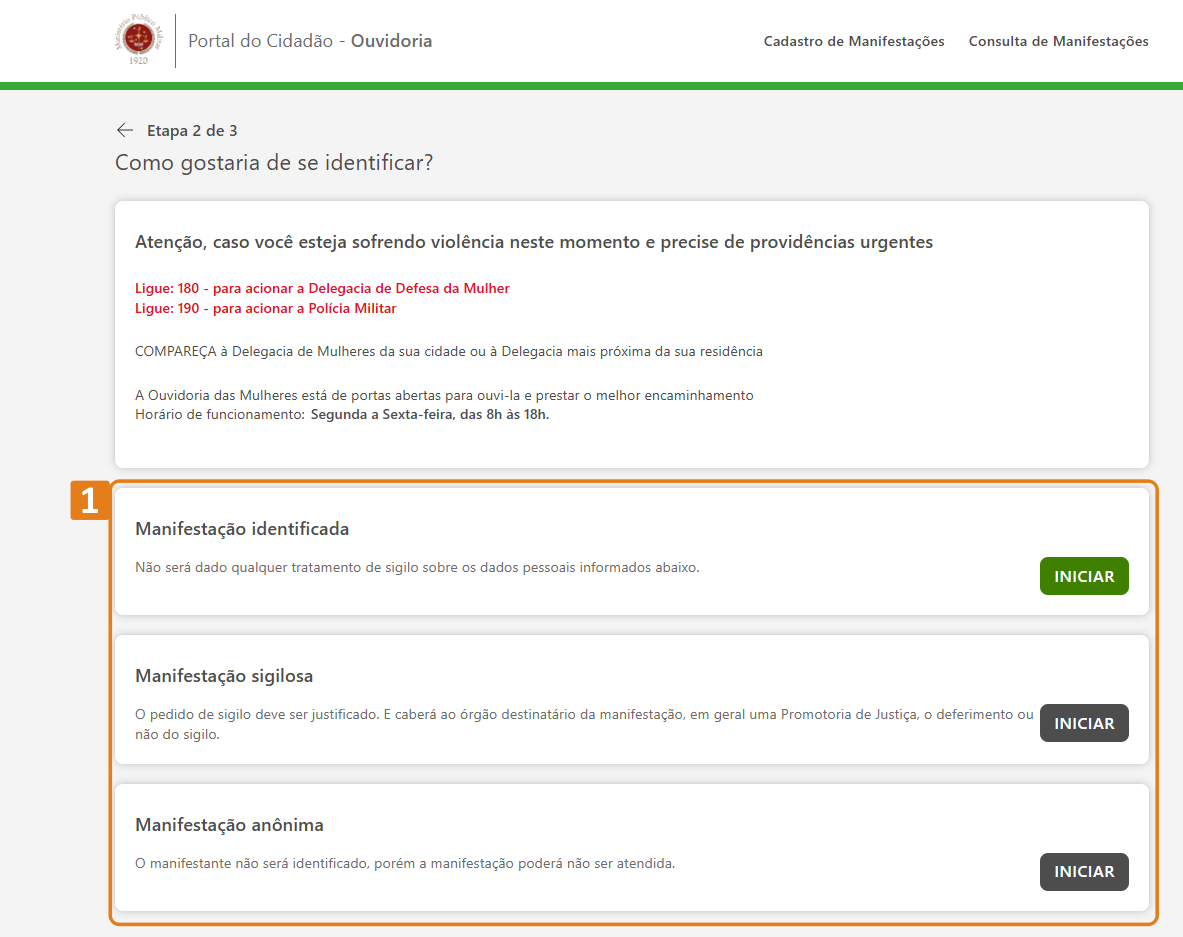This screenshot has height=937, width=1183.
Task: Go back using the left arrow icon
Action: [125, 130]
